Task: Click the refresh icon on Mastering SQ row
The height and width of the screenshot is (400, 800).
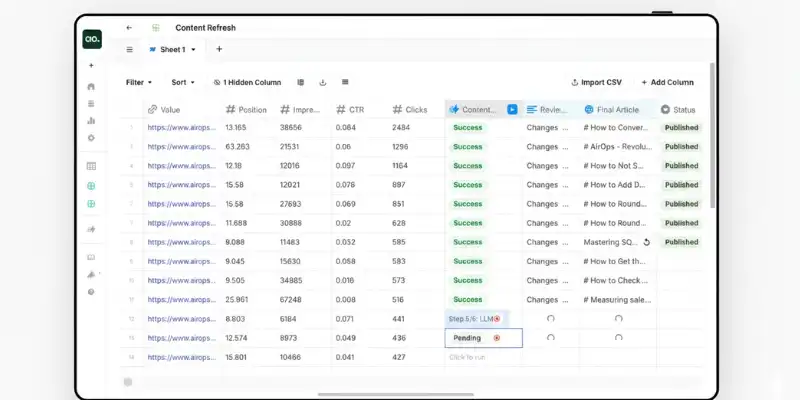Action: pos(646,242)
